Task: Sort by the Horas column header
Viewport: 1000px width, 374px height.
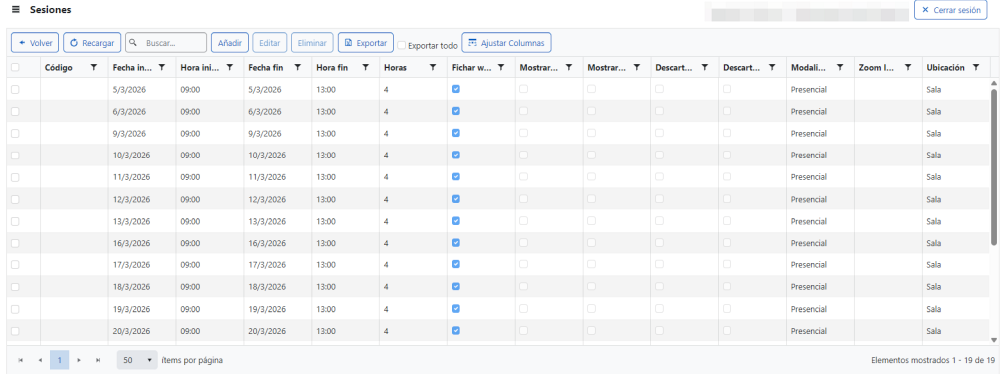Action: 395,67
